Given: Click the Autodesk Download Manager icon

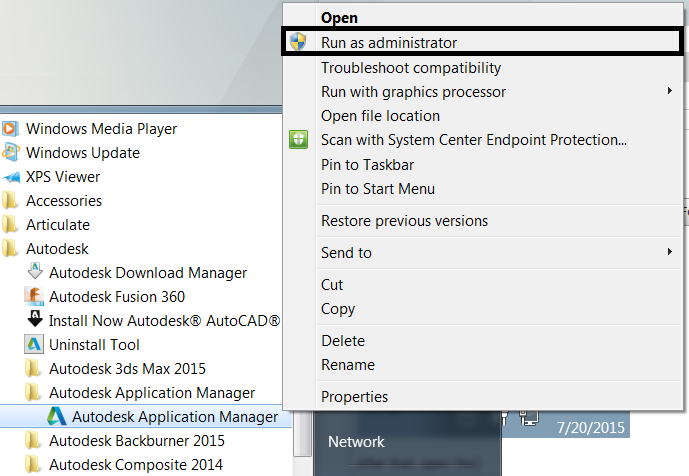Looking at the screenshot, I should pos(34,273).
